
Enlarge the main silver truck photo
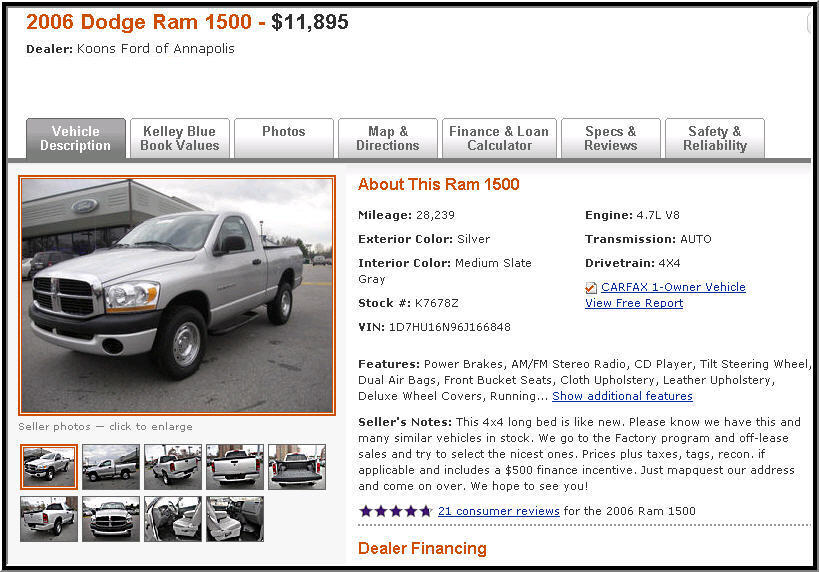(177, 296)
